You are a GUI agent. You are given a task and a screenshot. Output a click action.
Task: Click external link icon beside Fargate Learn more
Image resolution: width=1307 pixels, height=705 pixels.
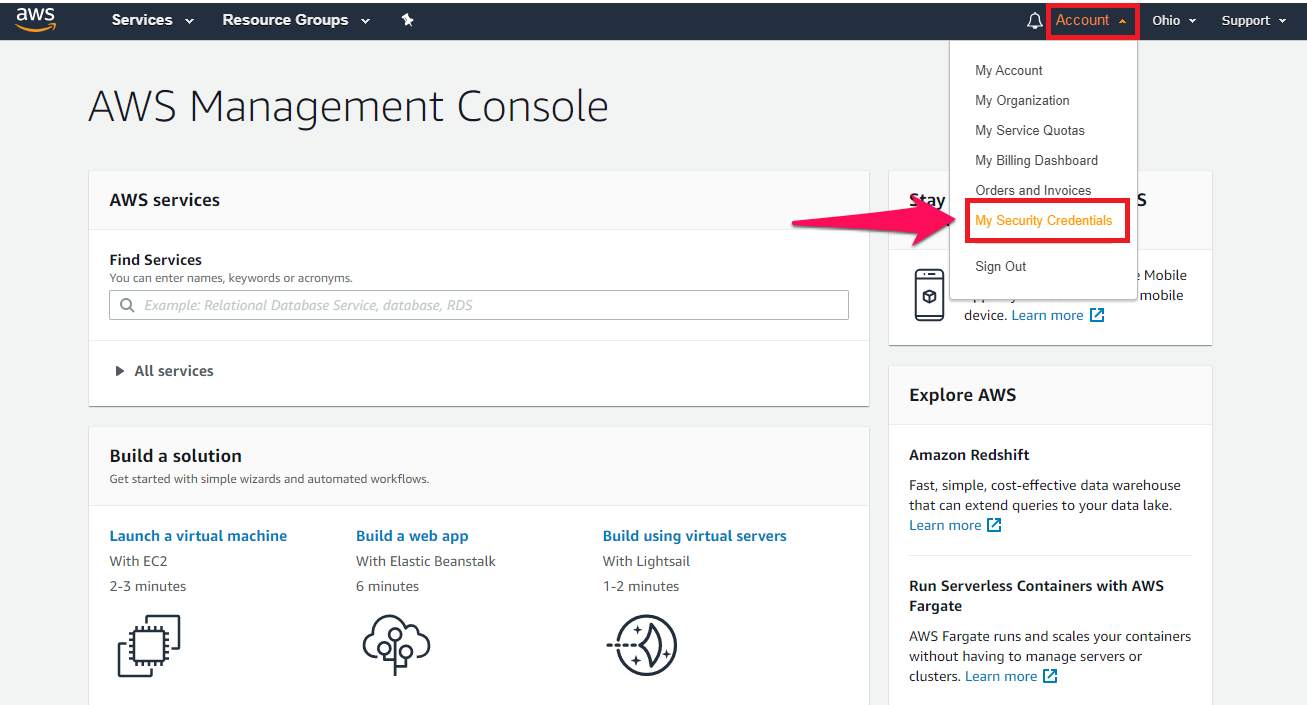(x=1050, y=676)
